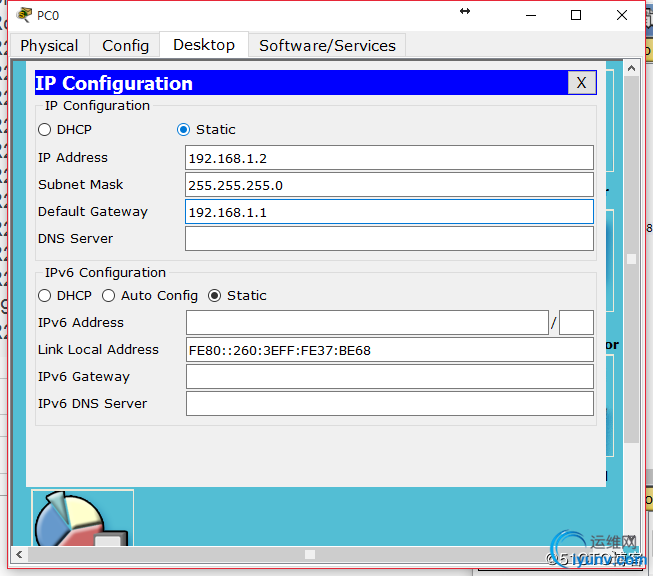Viewport: 653px width, 576px height.
Task: Focus the Subnet Mask text box
Action: click(x=389, y=185)
